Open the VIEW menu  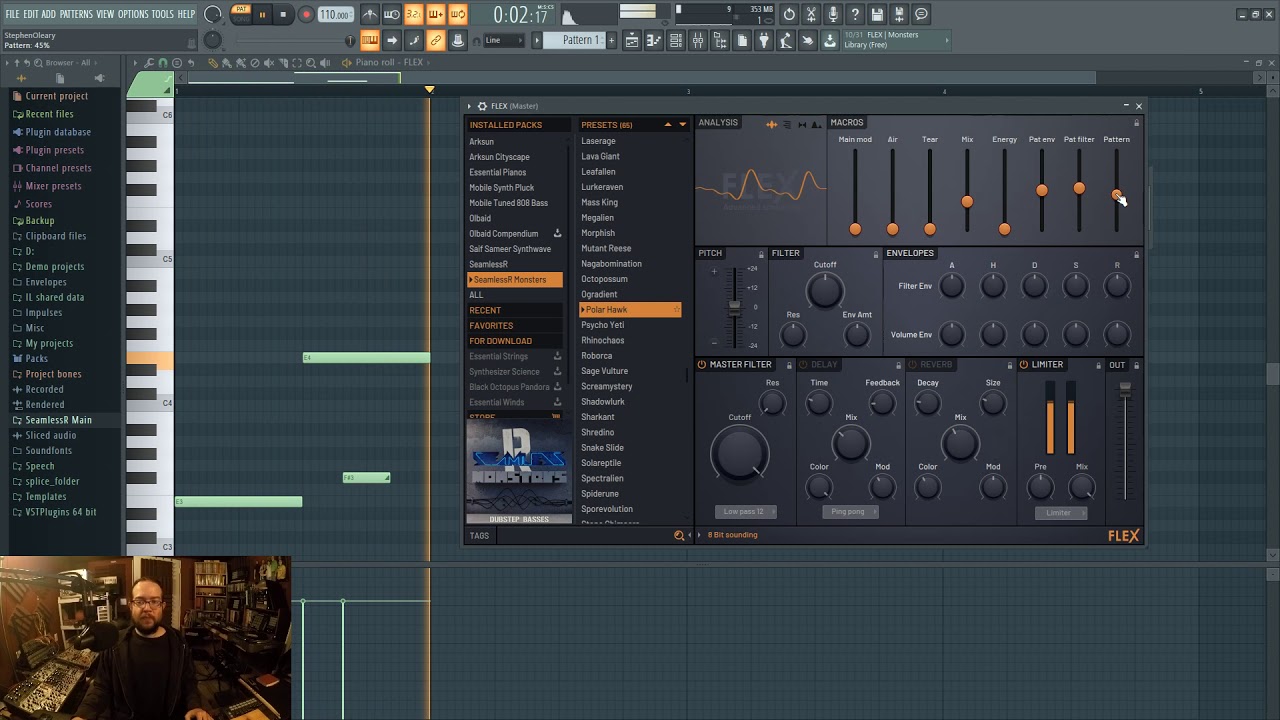click(105, 14)
